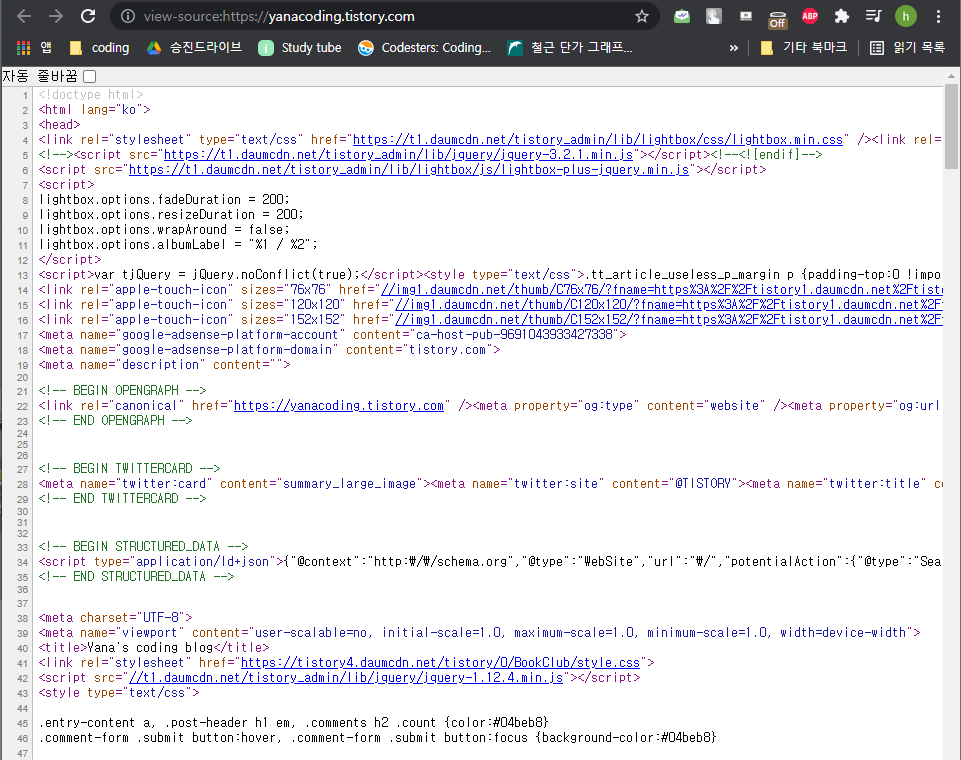The image size is (961, 760).
Task: Click the scrollbar up arrow
Action: 951,76
